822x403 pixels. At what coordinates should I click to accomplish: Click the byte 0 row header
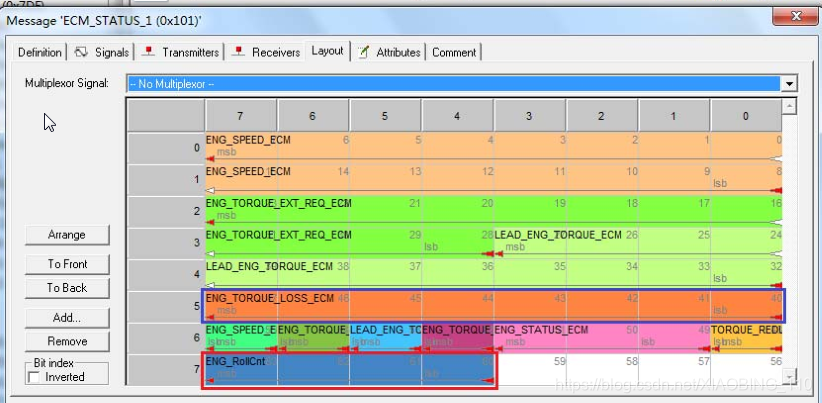pyautogui.click(x=166, y=148)
